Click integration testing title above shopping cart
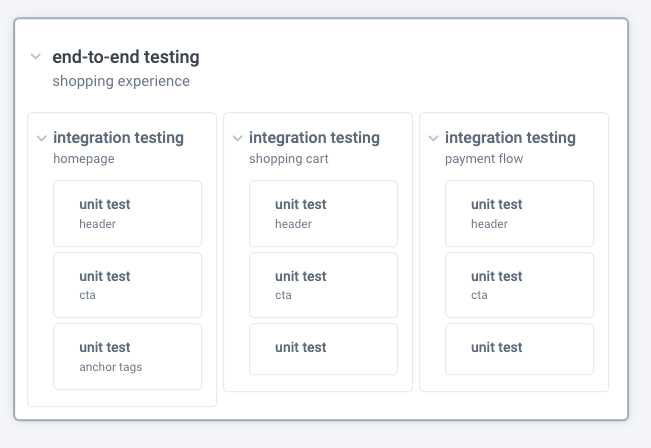 click(314, 138)
